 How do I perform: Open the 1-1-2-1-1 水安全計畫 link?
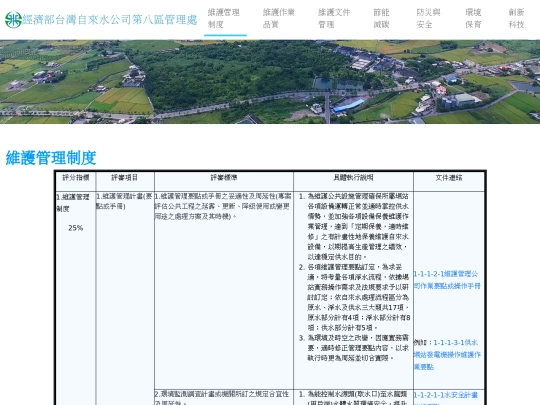[446, 398]
